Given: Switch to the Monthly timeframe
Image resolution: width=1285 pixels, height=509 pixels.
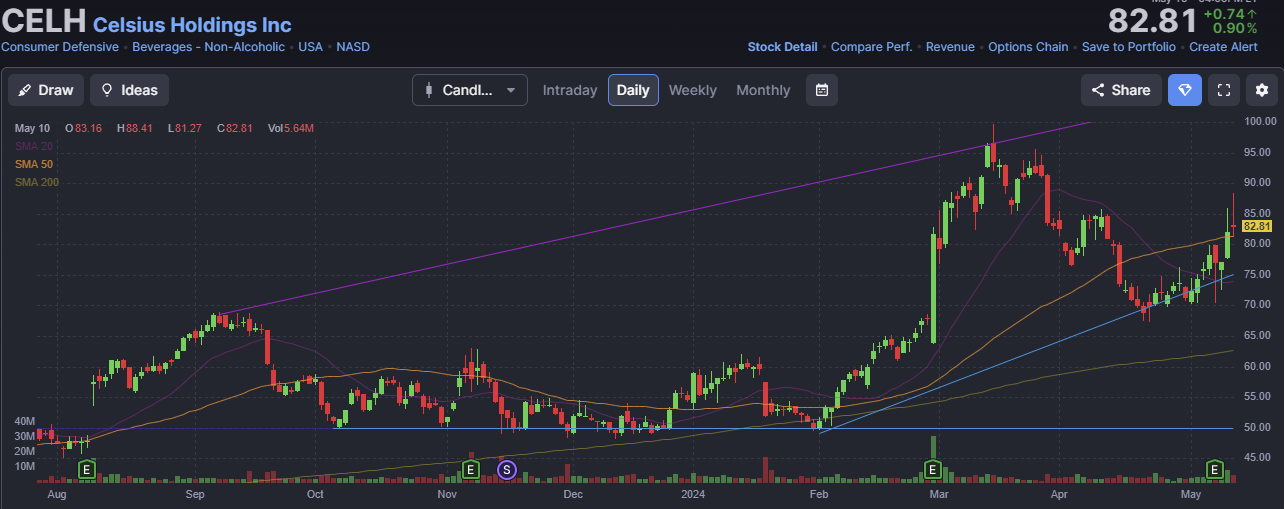Looking at the screenshot, I should tap(763, 90).
